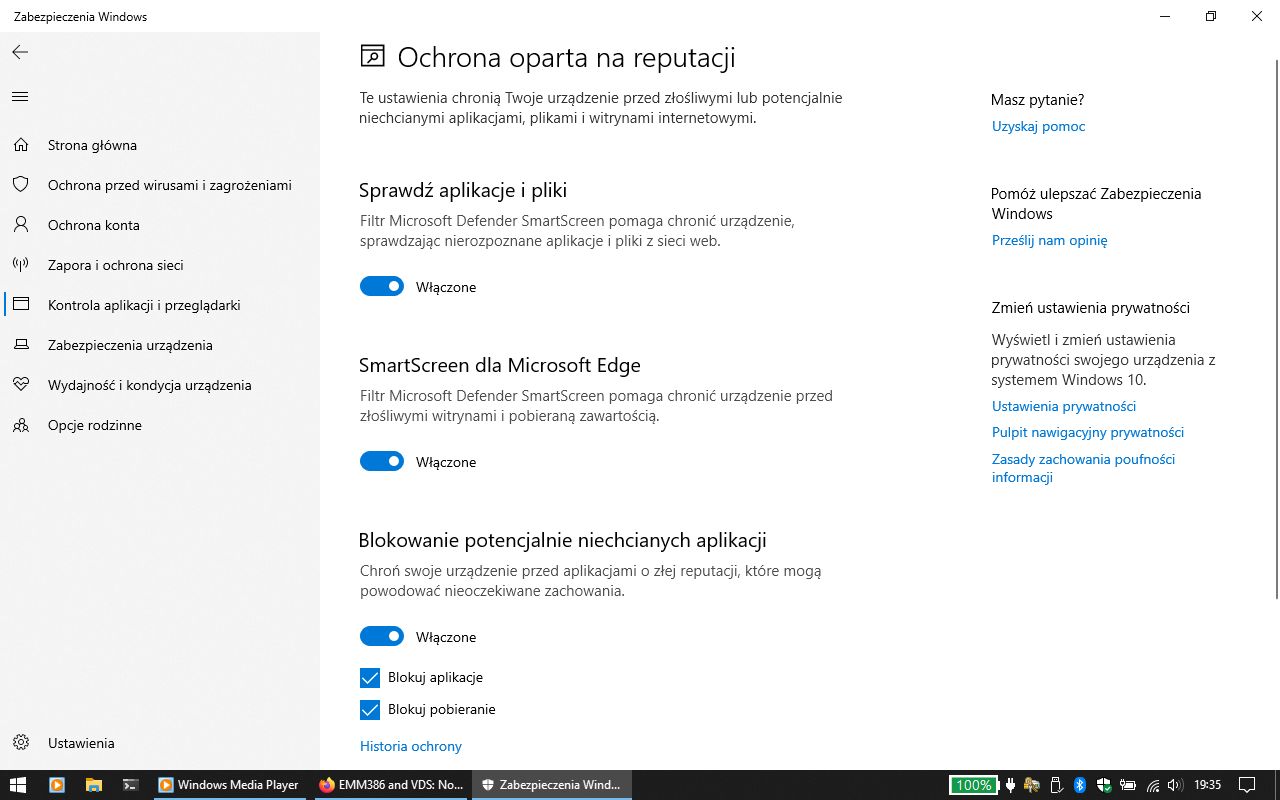1280x800 pixels.
Task: Select Strona główna in the sidebar
Action: pos(160,145)
